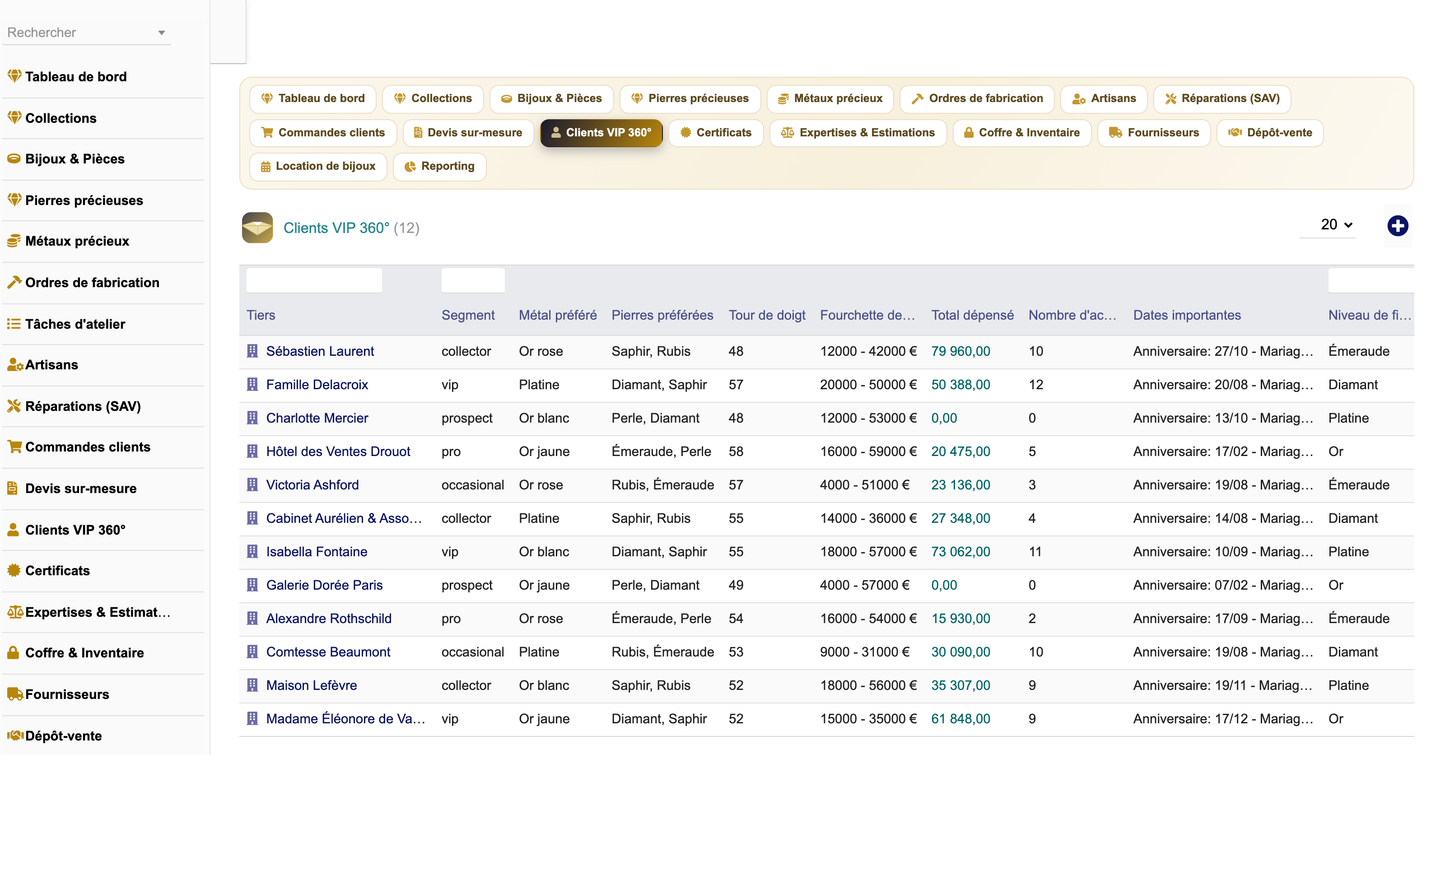
Task: Click total 73 062,00 for Isabella Fontaine
Action: point(961,551)
